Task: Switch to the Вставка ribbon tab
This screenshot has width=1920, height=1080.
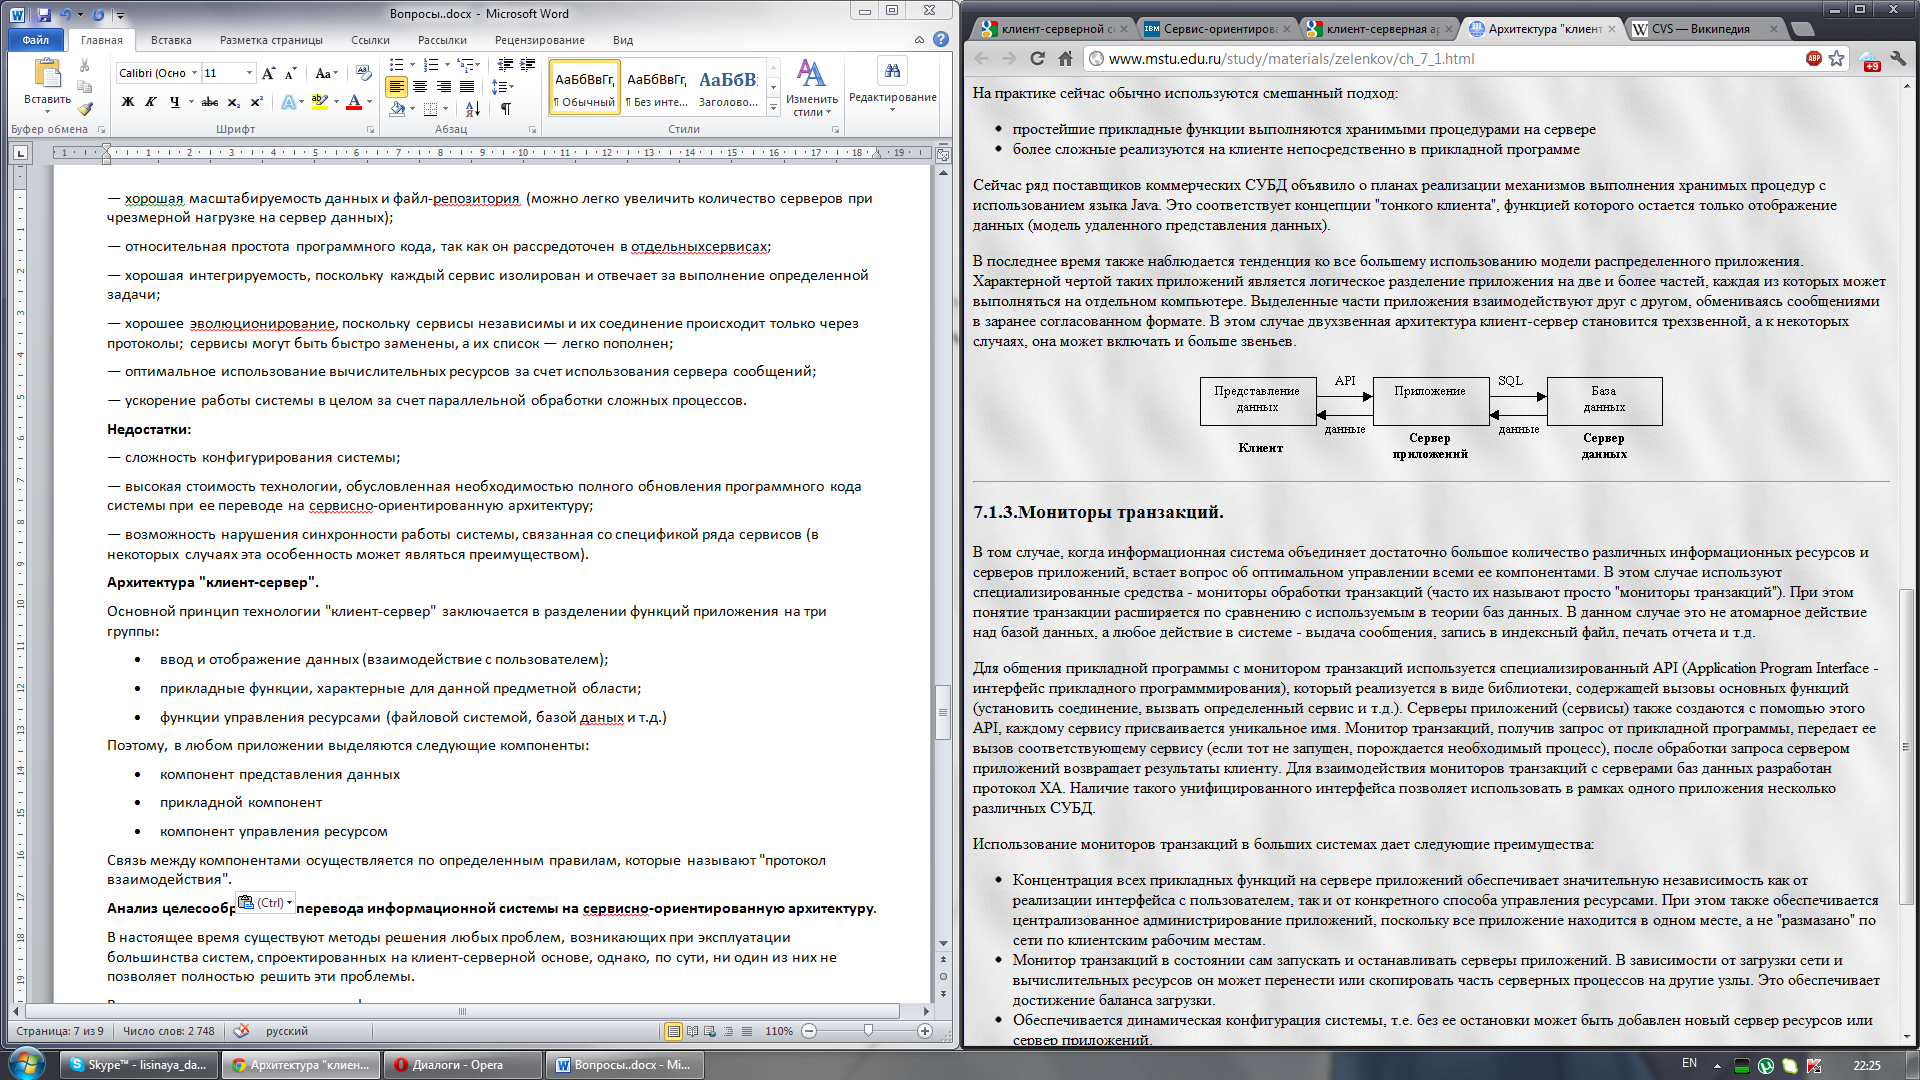Action: [171, 40]
